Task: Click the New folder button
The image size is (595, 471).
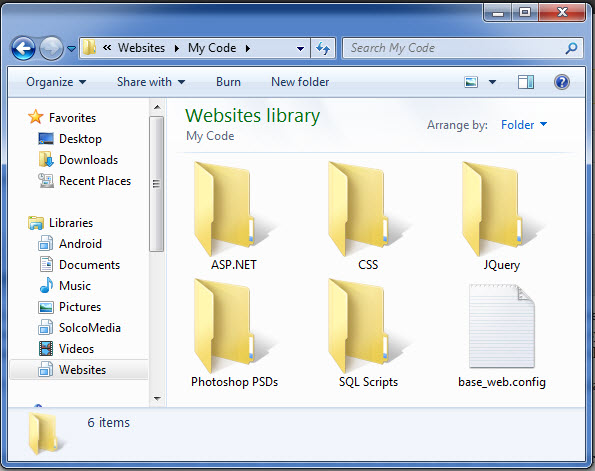Action: pyautogui.click(x=300, y=82)
